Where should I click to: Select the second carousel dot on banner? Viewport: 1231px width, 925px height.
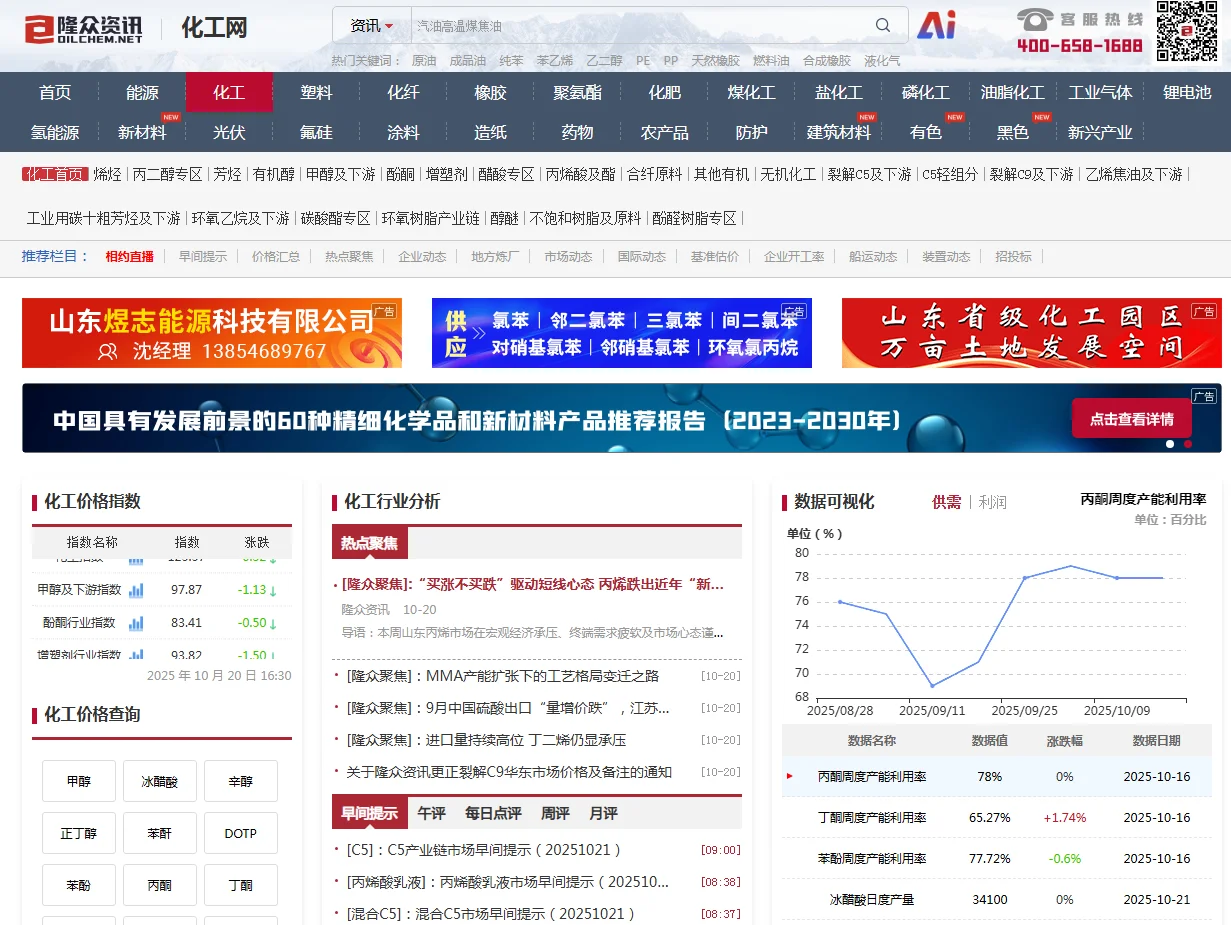(1188, 443)
